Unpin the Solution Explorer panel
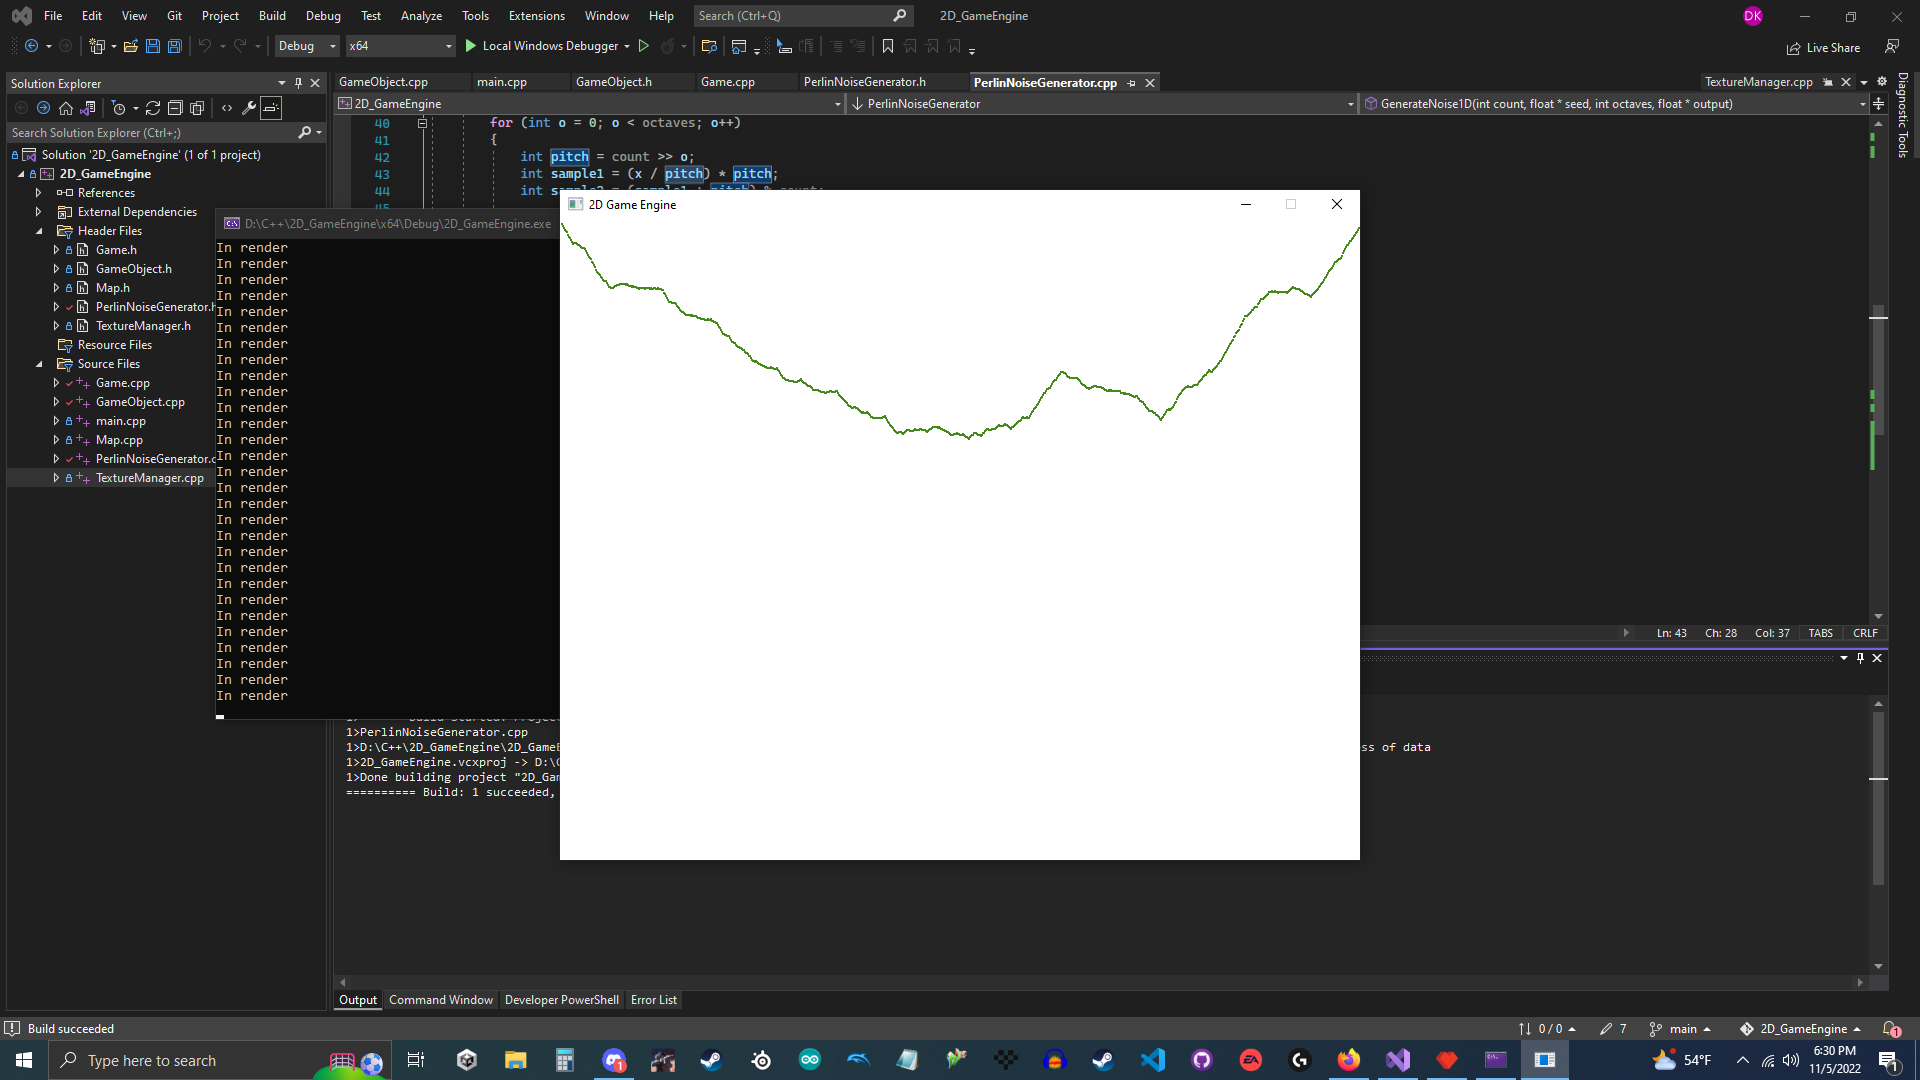 [x=298, y=83]
